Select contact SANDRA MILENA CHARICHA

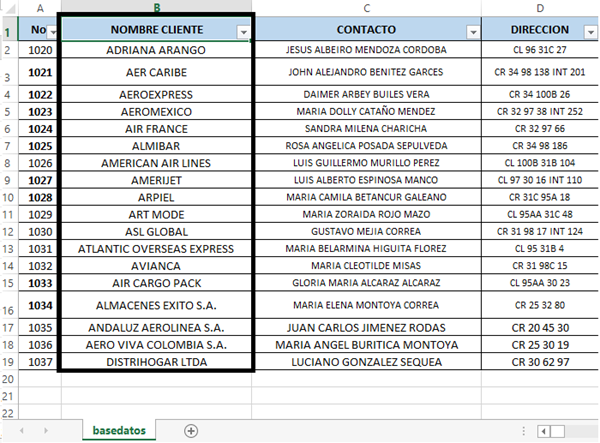pos(367,129)
